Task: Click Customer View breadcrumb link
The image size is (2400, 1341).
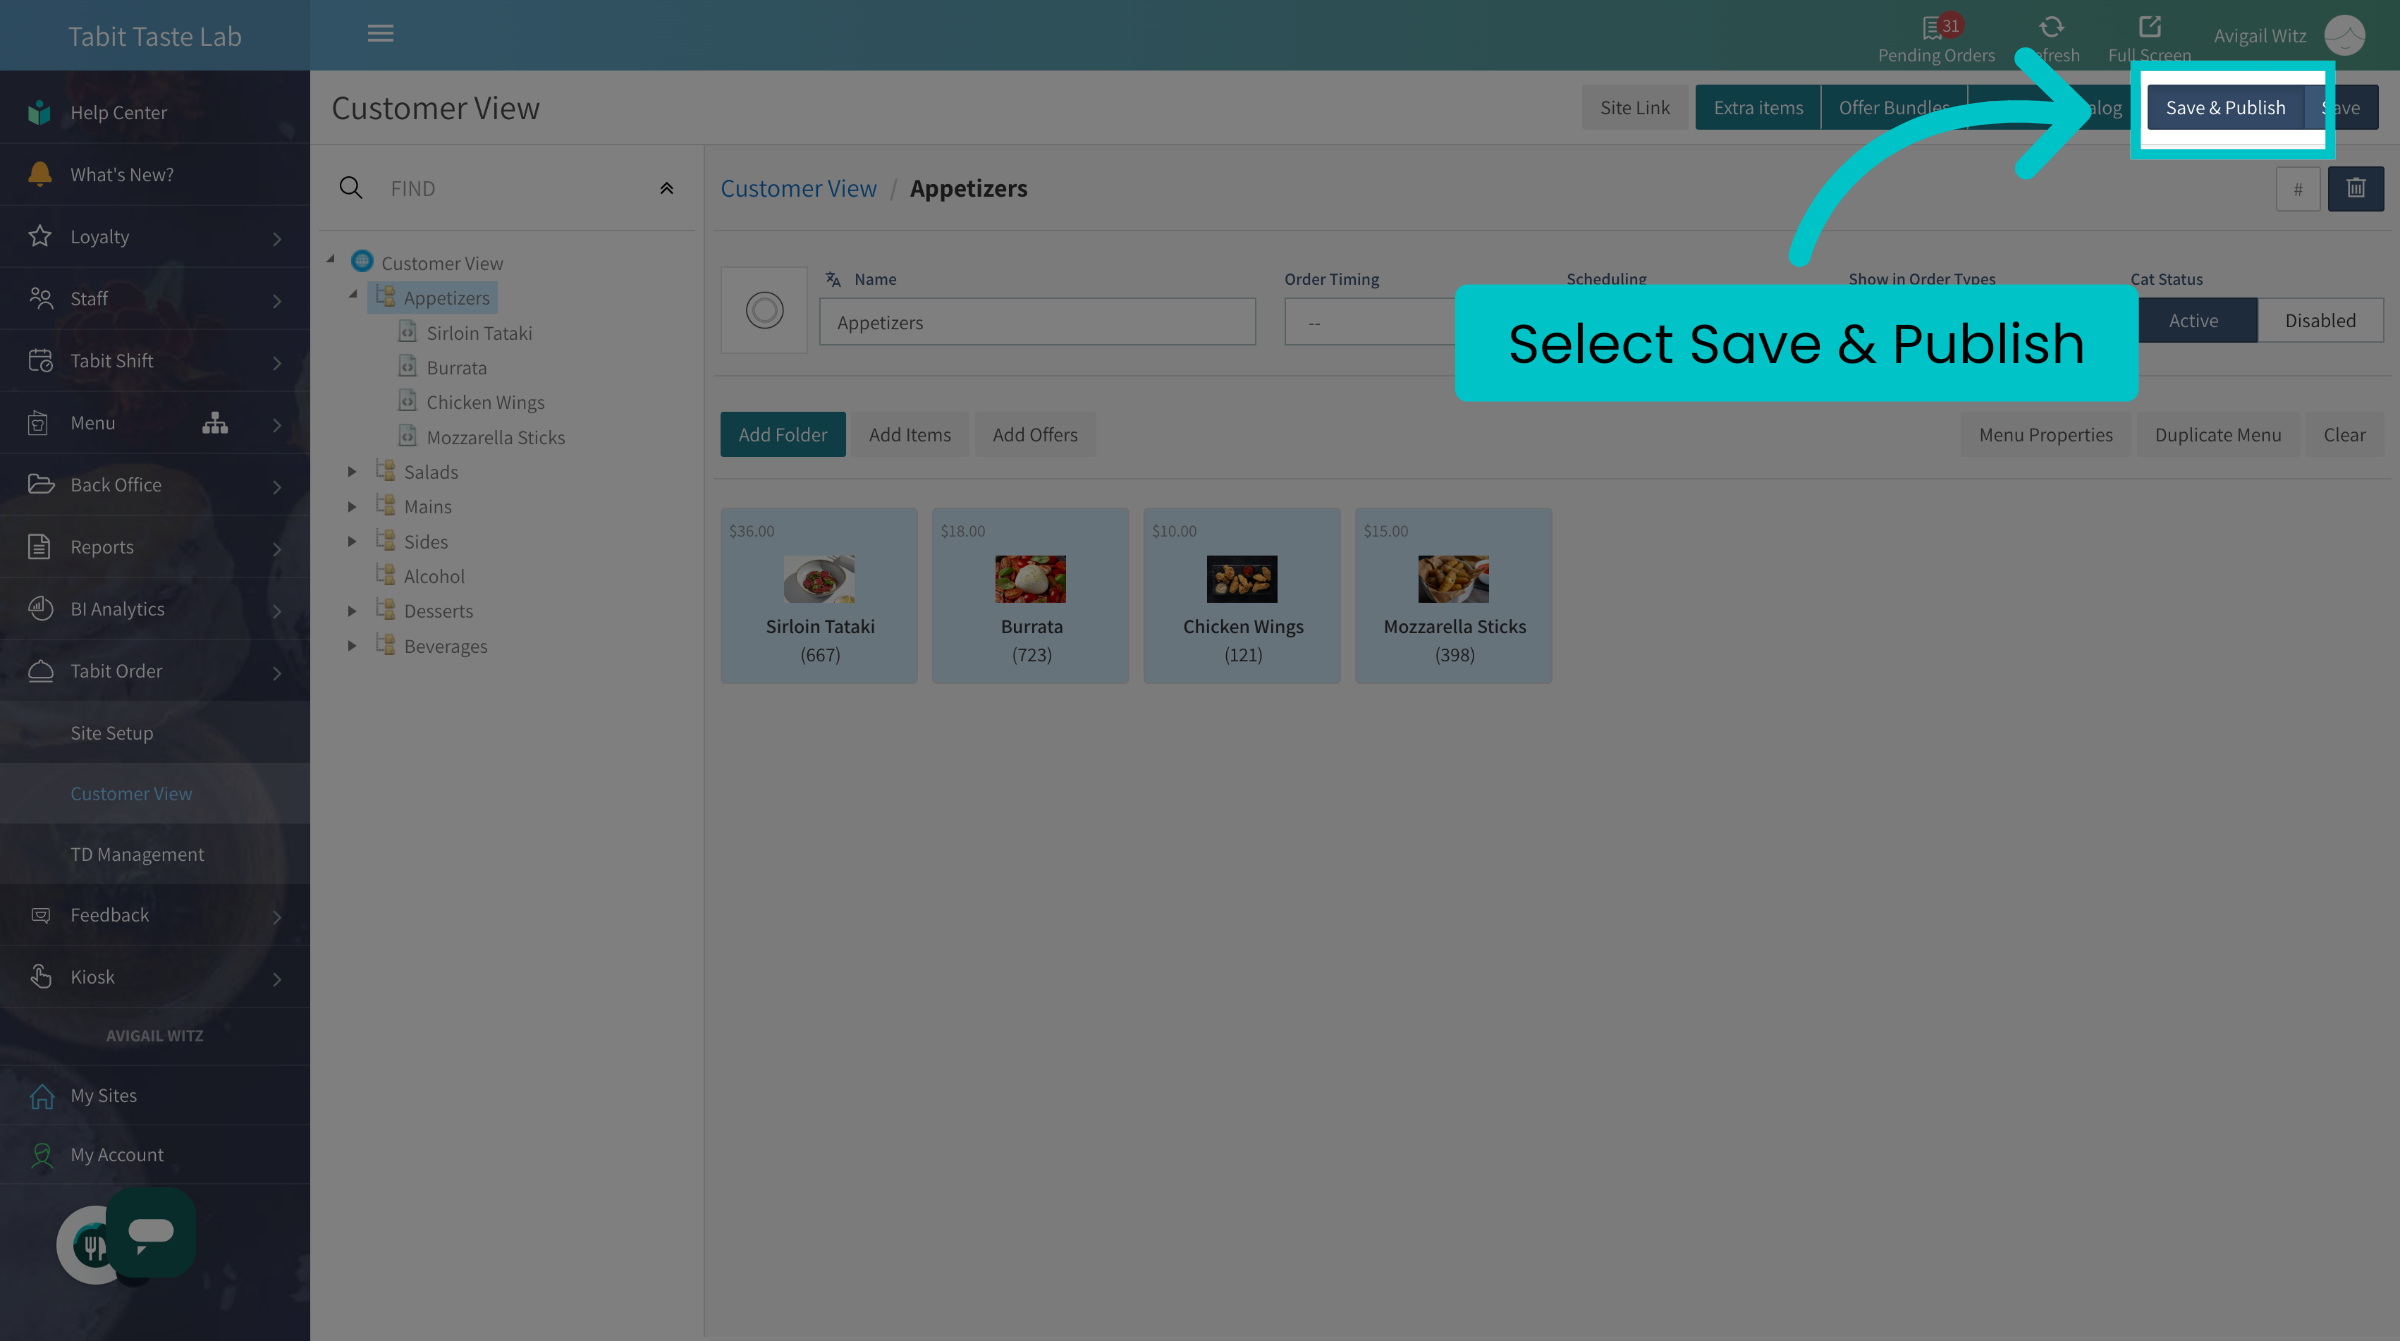Action: coord(798,188)
